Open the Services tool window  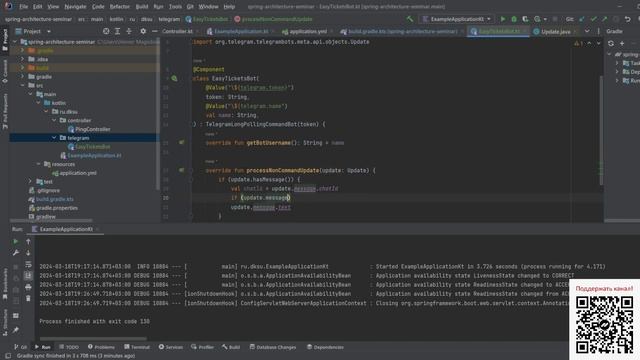point(171,347)
